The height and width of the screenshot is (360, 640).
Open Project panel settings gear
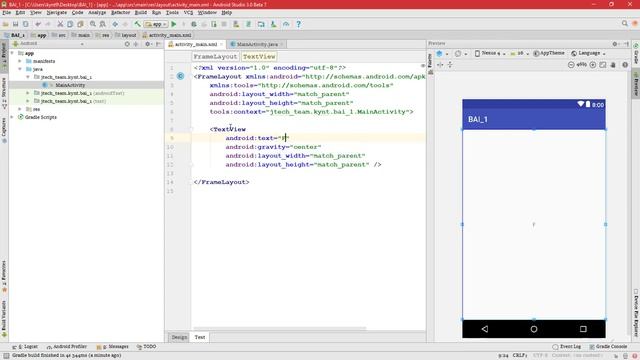pyautogui.click(x=147, y=44)
